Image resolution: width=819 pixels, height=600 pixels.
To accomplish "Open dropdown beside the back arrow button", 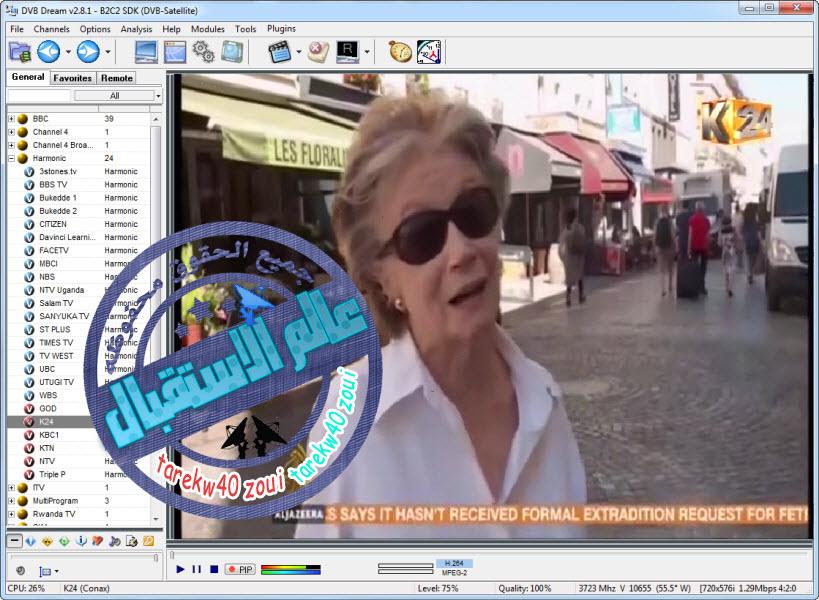I will click(68, 52).
